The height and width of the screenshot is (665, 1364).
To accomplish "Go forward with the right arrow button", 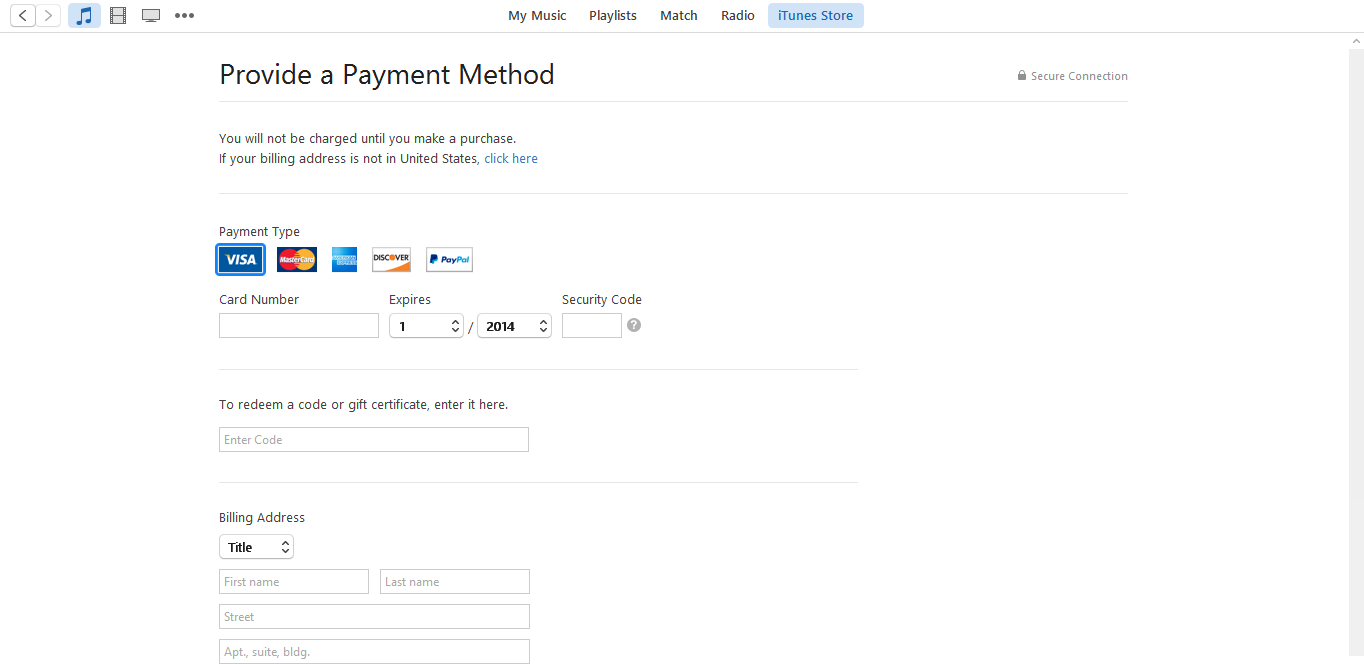I will 48,15.
